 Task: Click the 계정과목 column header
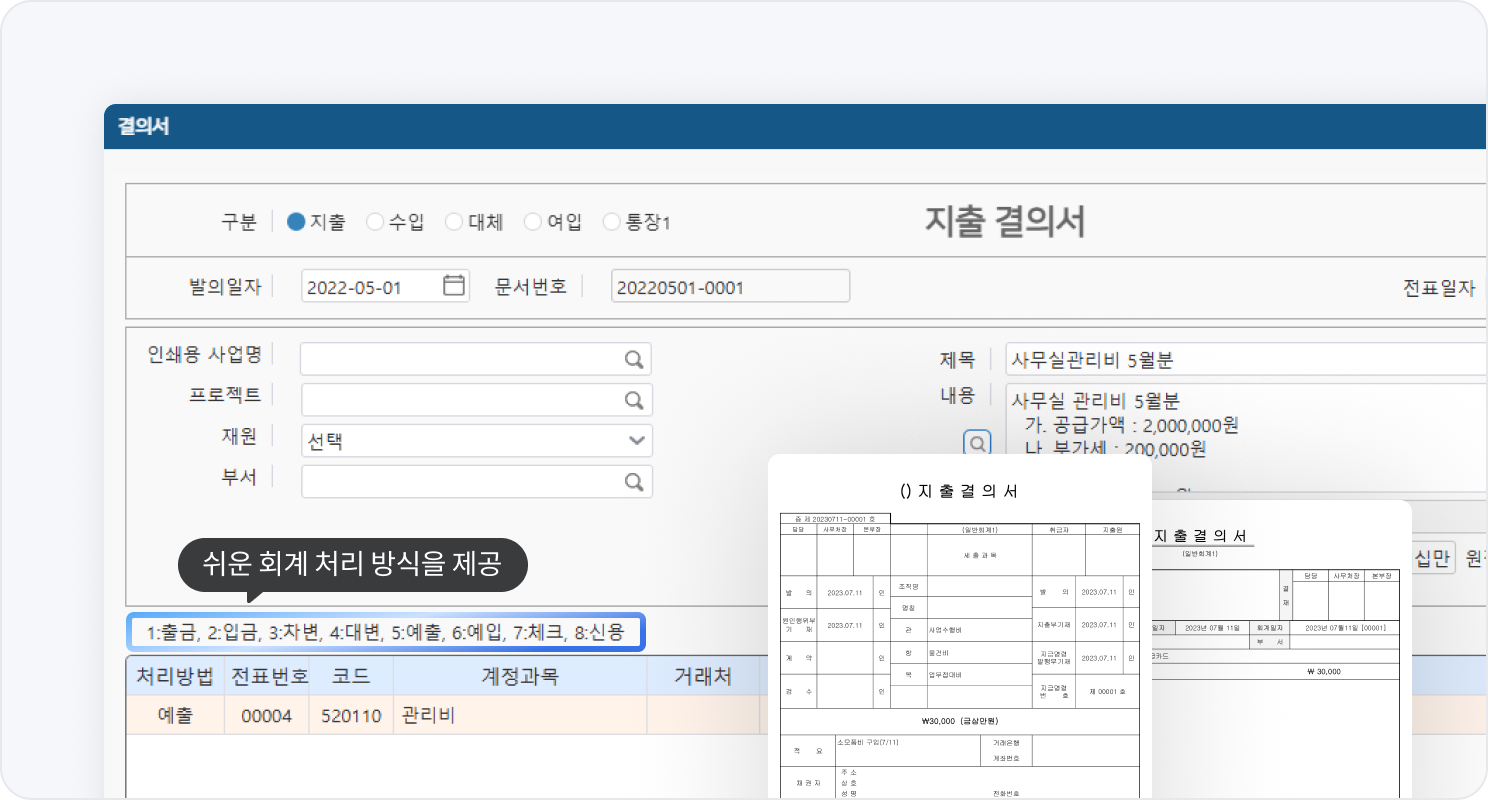[x=520, y=676]
